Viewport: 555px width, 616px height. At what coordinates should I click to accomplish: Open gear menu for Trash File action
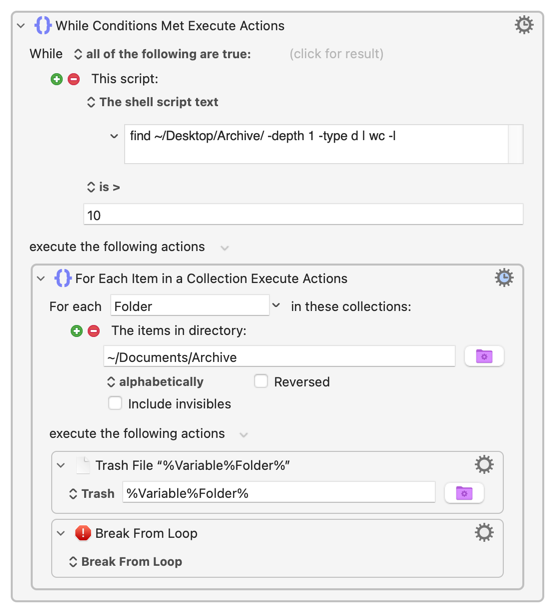(484, 465)
